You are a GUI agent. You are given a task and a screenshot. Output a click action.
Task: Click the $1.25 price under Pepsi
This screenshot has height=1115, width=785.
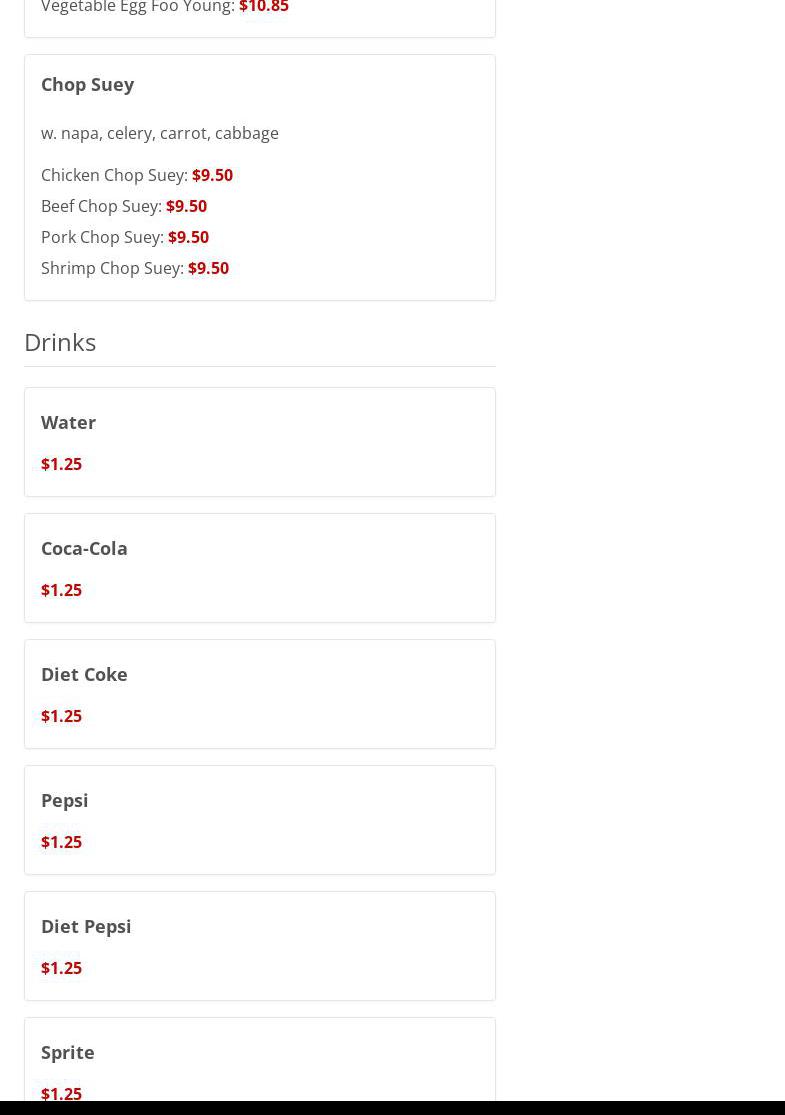click(x=61, y=842)
